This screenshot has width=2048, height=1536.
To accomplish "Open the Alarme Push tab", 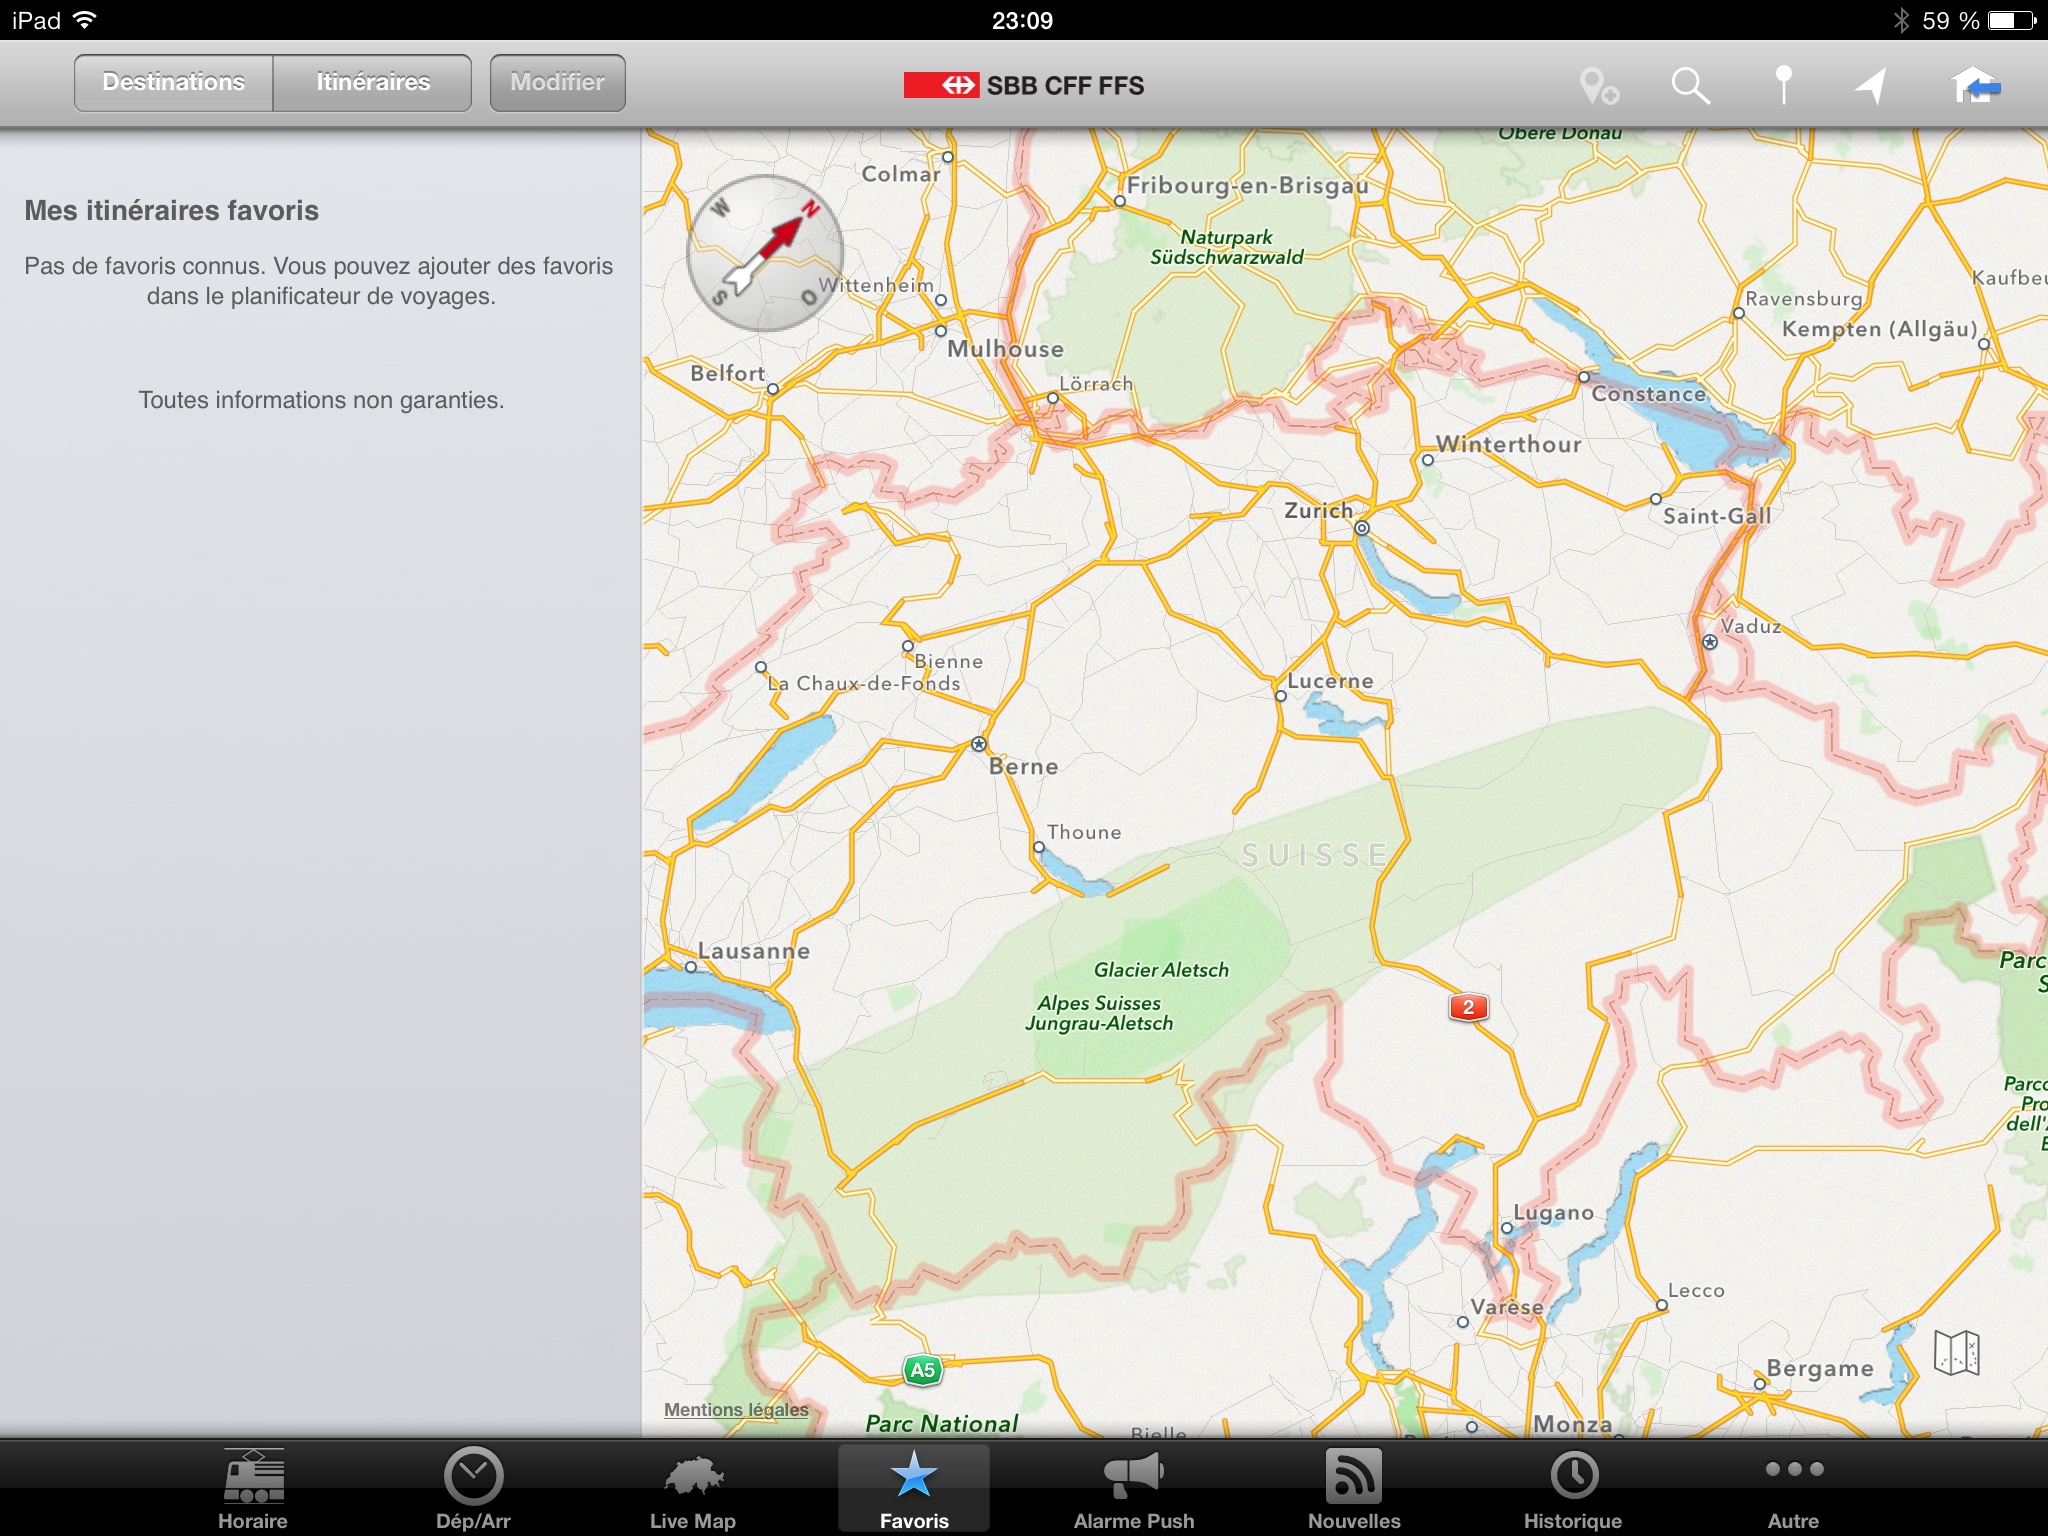I will click(1134, 1488).
